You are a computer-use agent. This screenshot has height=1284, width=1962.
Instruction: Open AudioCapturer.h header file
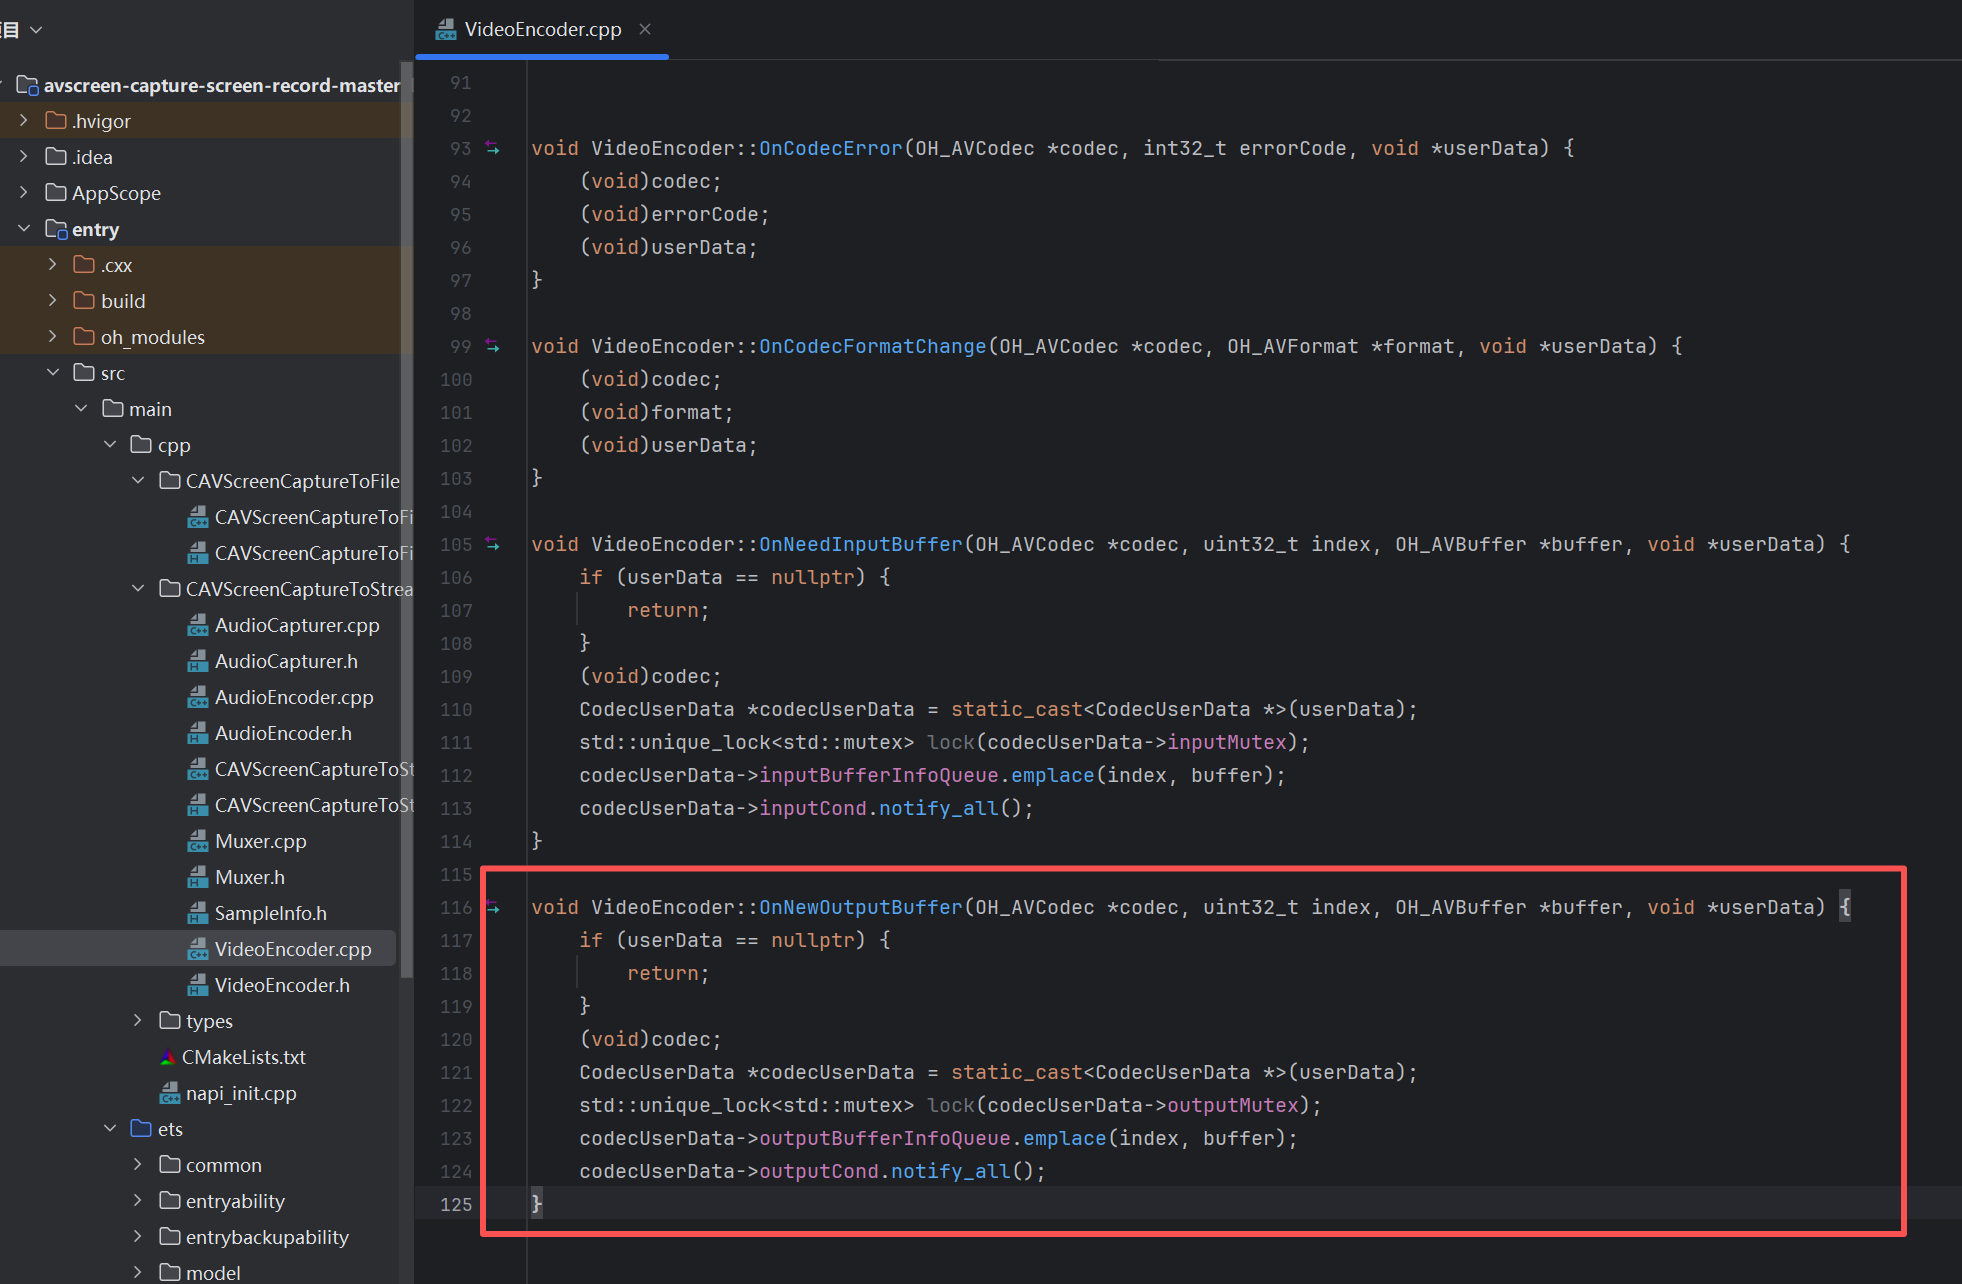[x=286, y=661]
